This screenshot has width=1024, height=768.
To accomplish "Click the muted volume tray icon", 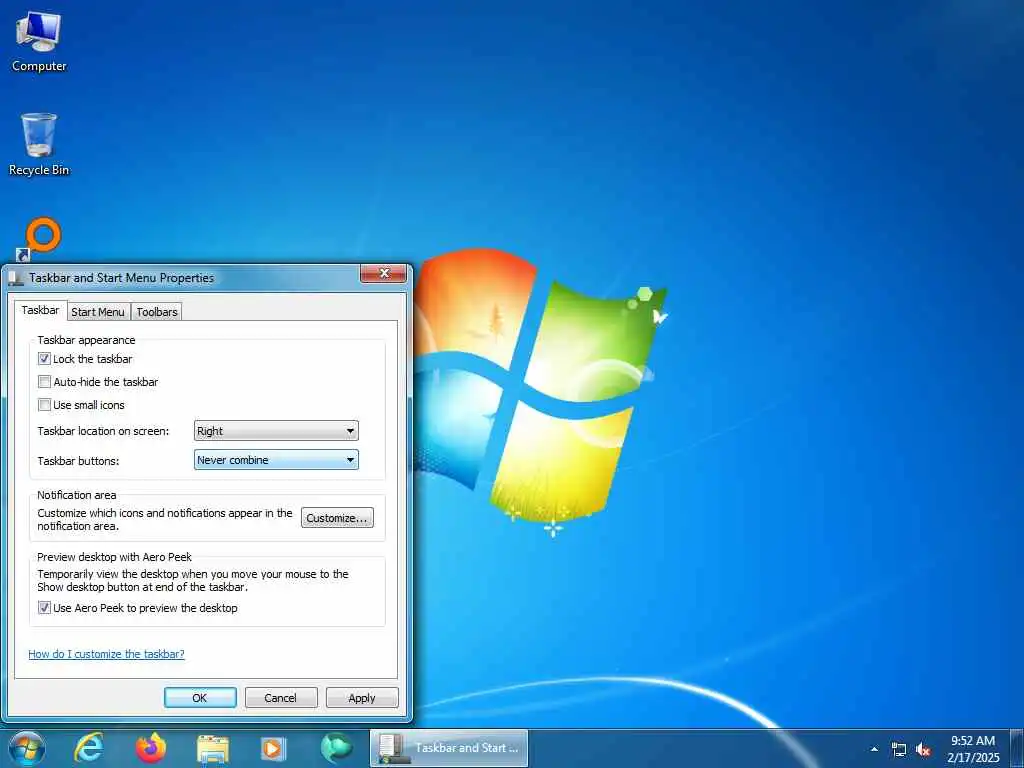I will pyautogui.click(x=923, y=749).
